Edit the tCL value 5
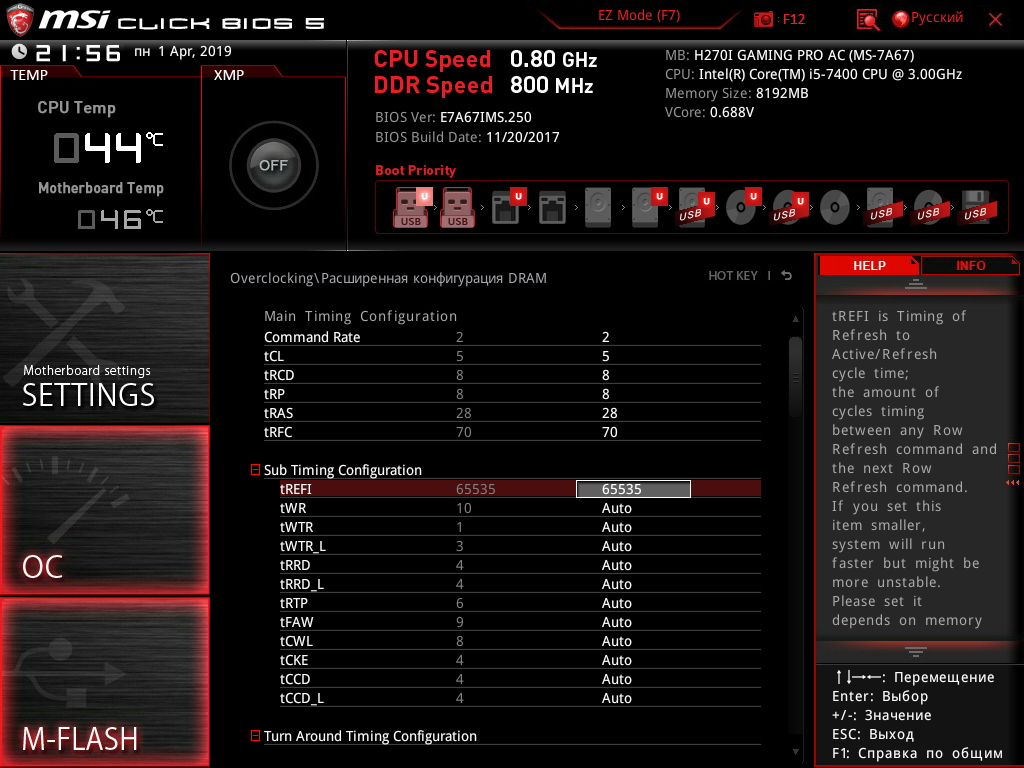Viewport: 1024px width, 768px height. tap(605, 356)
